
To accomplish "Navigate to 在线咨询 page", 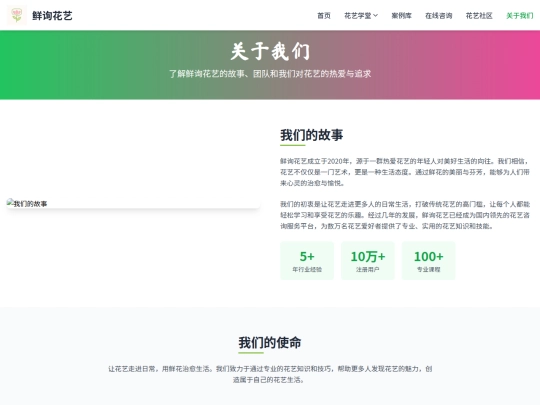I will (439, 15).
